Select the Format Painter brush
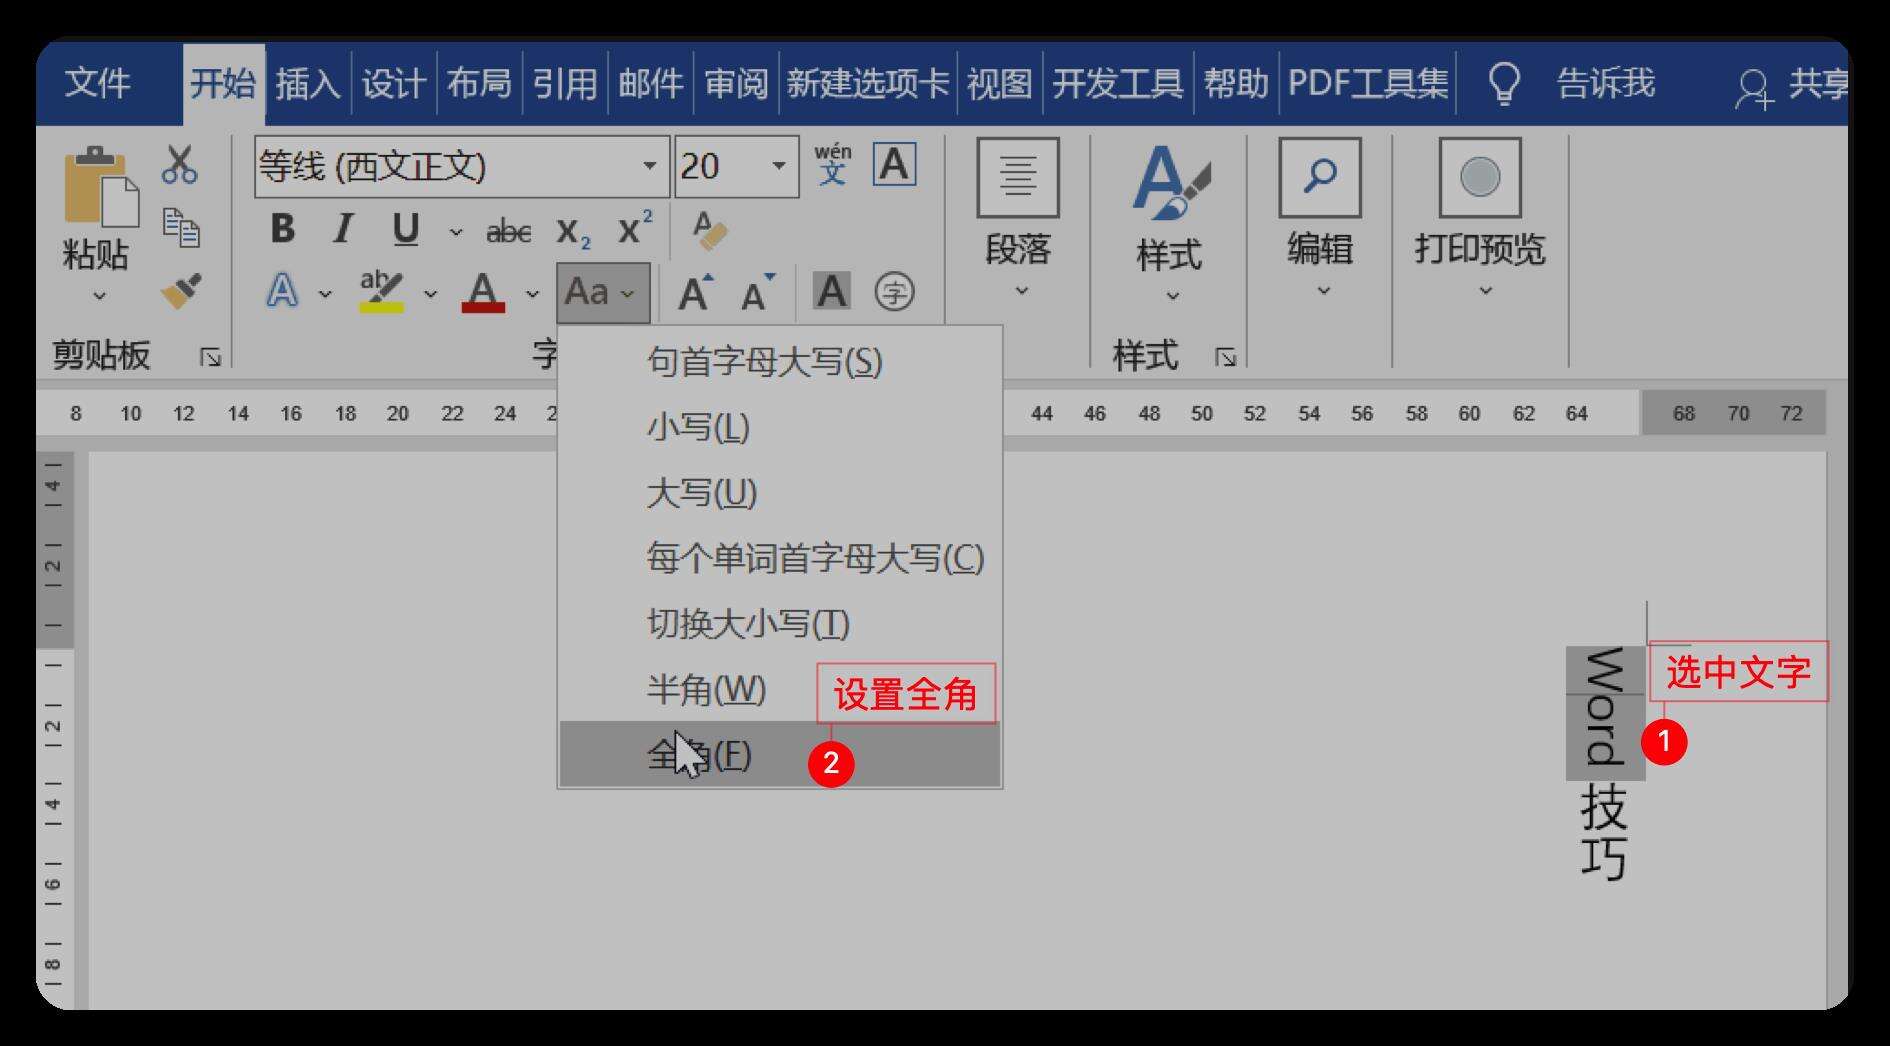Screen dimensions: 1890x1046 (181, 291)
